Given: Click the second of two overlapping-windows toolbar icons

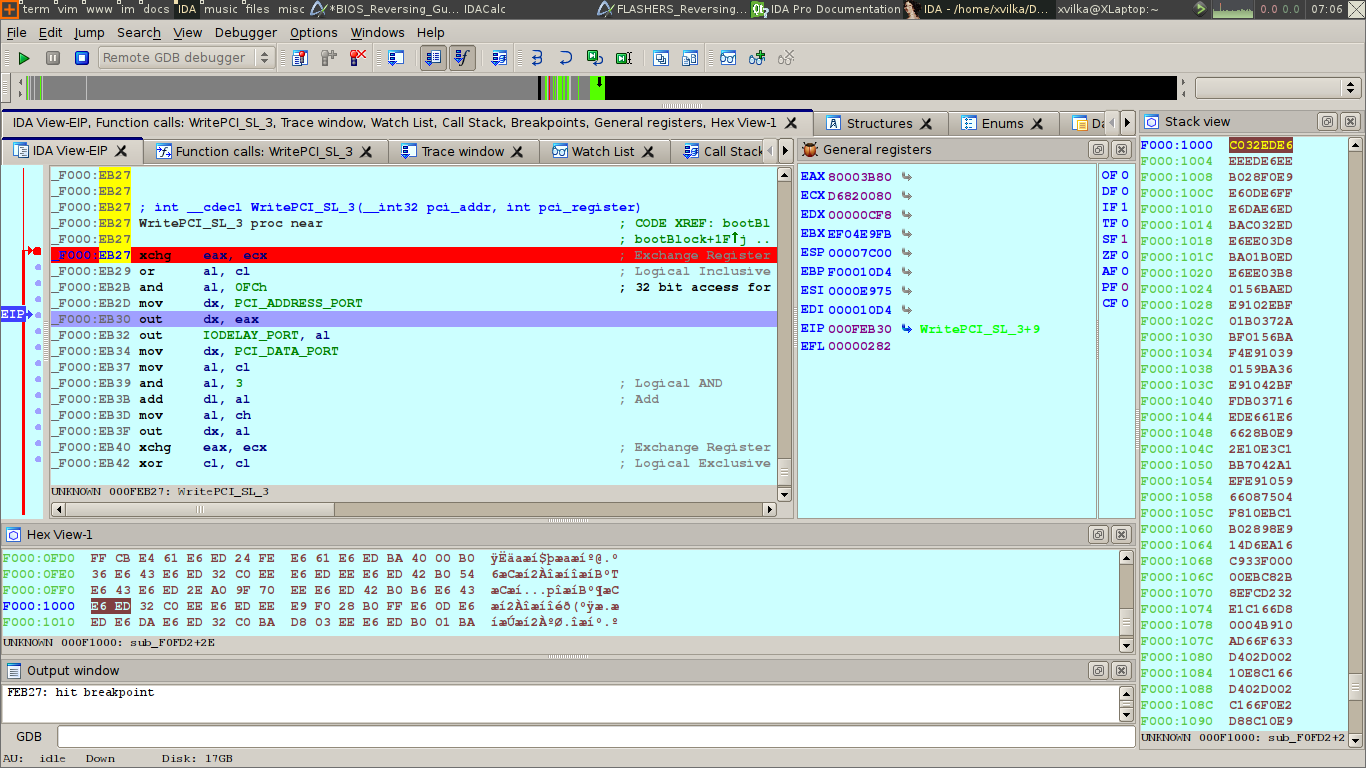Looking at the screenshot, I should 690,58.
